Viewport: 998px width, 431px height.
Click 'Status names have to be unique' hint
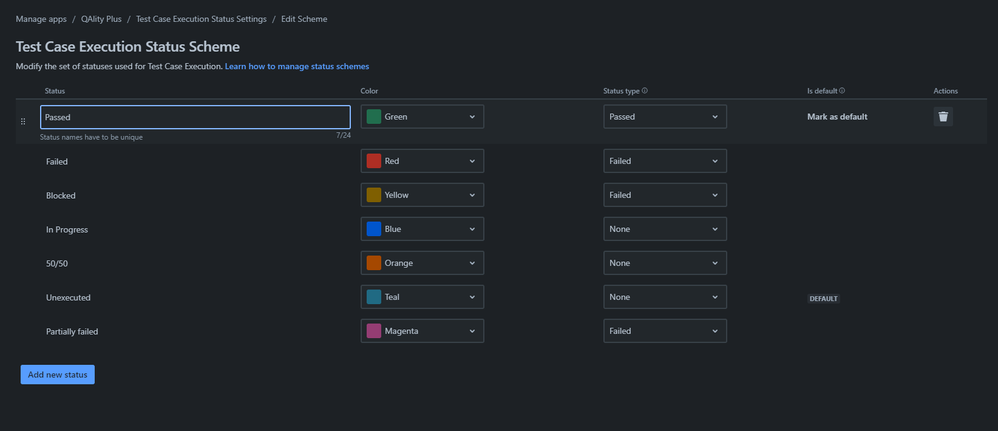pos(91,137)
